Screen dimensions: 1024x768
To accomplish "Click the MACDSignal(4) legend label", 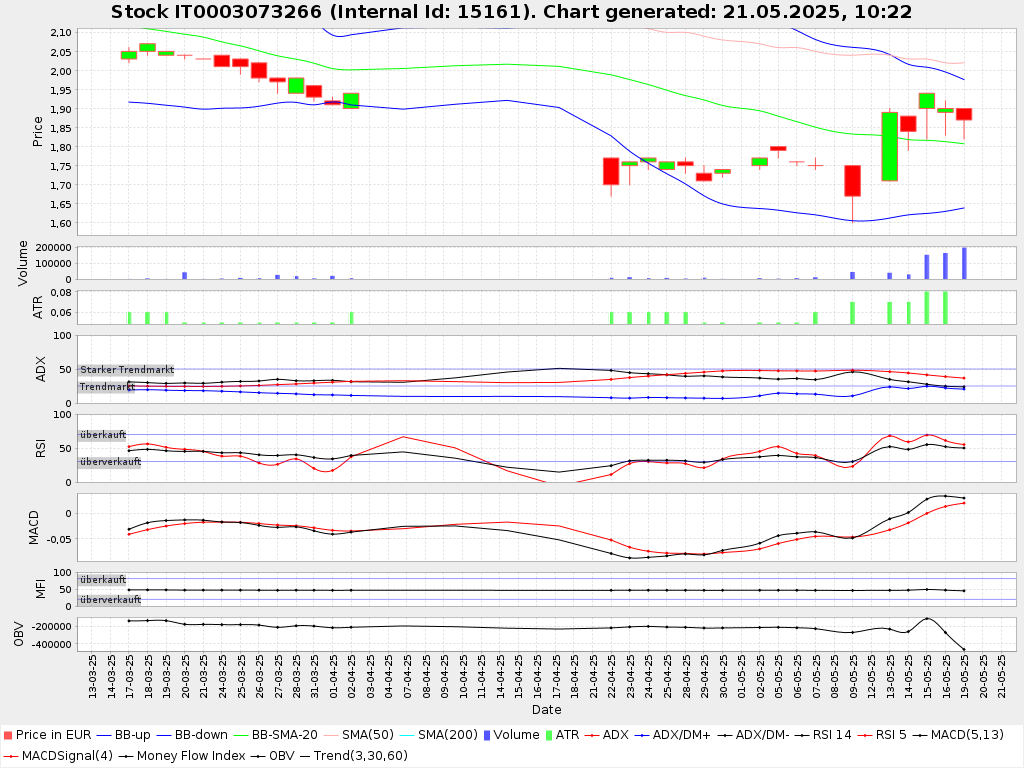I will 67,756.
